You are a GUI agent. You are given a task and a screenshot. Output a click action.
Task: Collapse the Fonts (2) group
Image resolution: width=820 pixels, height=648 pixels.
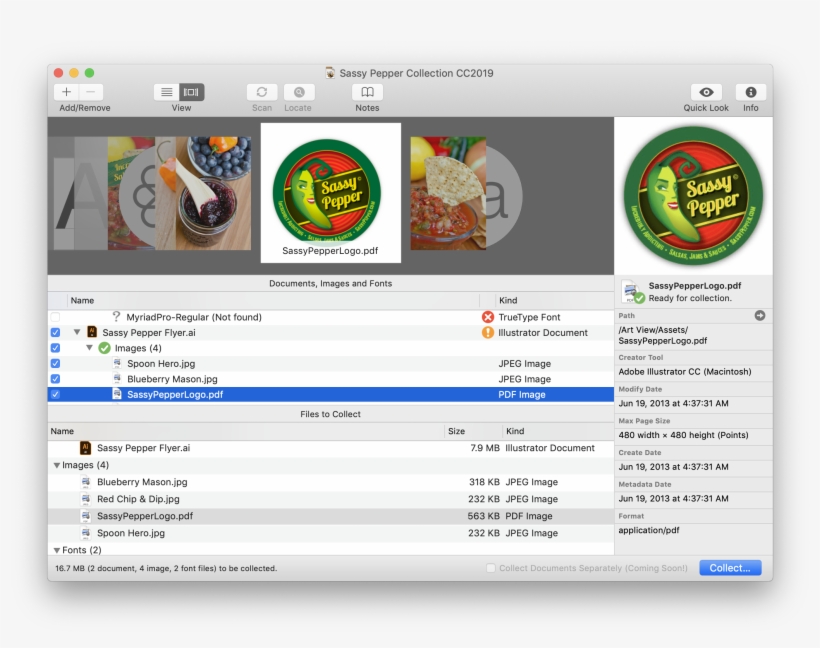click(56, 550)
